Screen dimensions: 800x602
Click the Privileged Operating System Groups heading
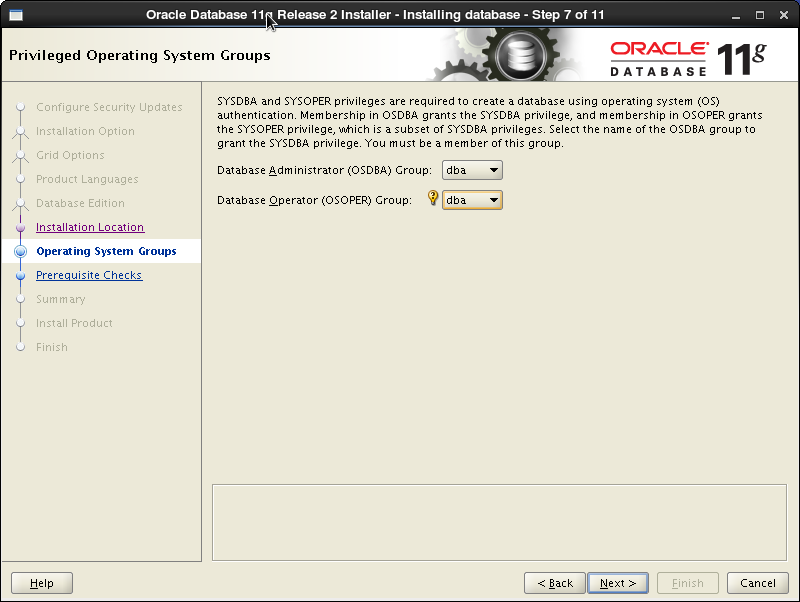[140, 55]
